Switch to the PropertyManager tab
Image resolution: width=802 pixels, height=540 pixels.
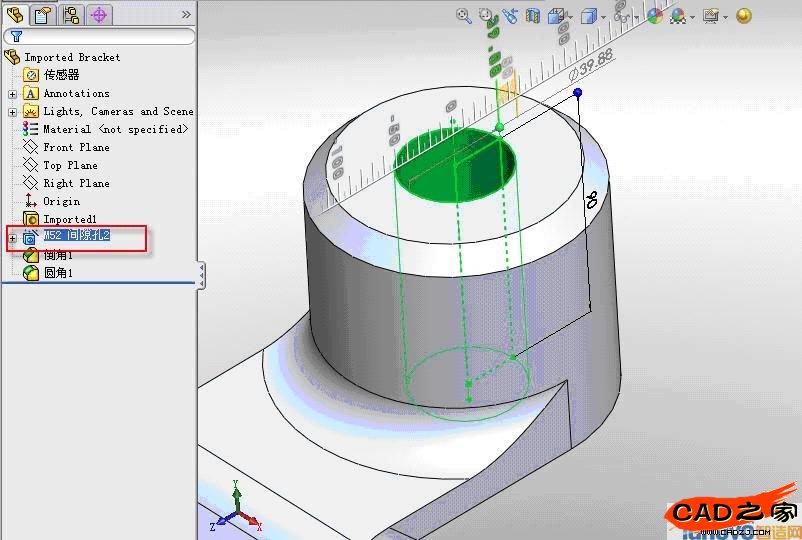click(42, 14)
